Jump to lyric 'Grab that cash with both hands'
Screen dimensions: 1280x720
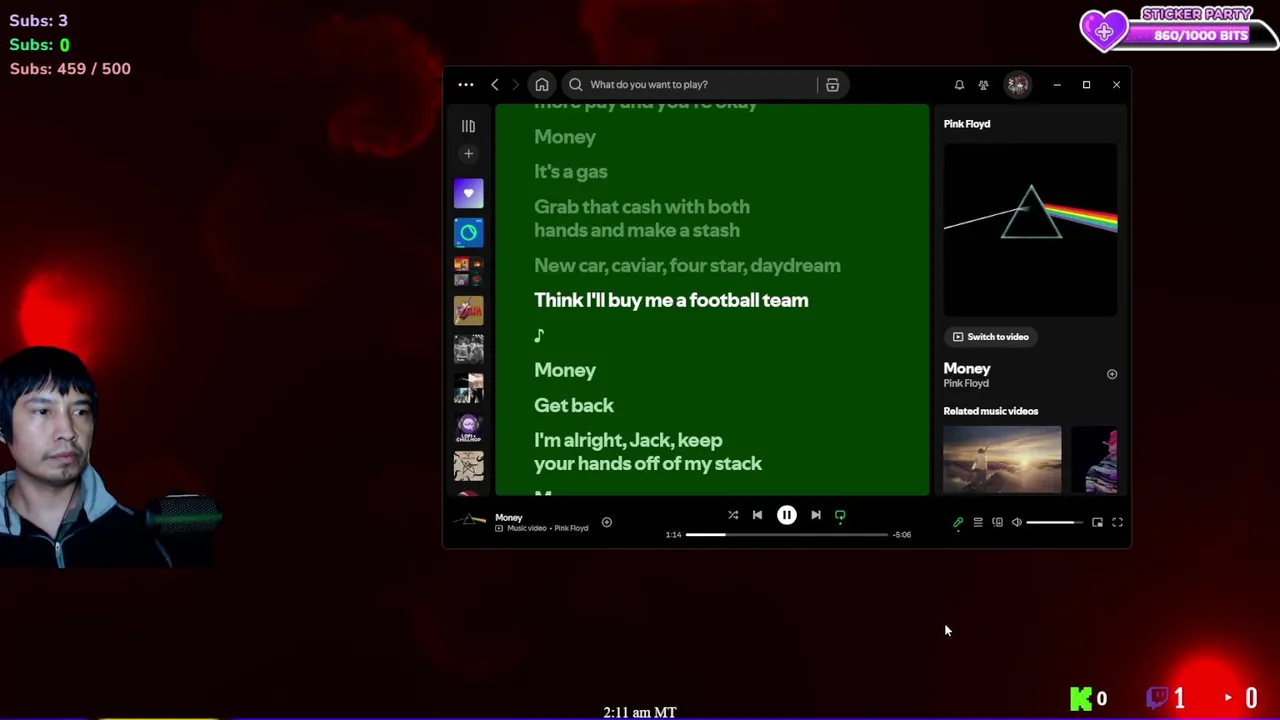641,218
